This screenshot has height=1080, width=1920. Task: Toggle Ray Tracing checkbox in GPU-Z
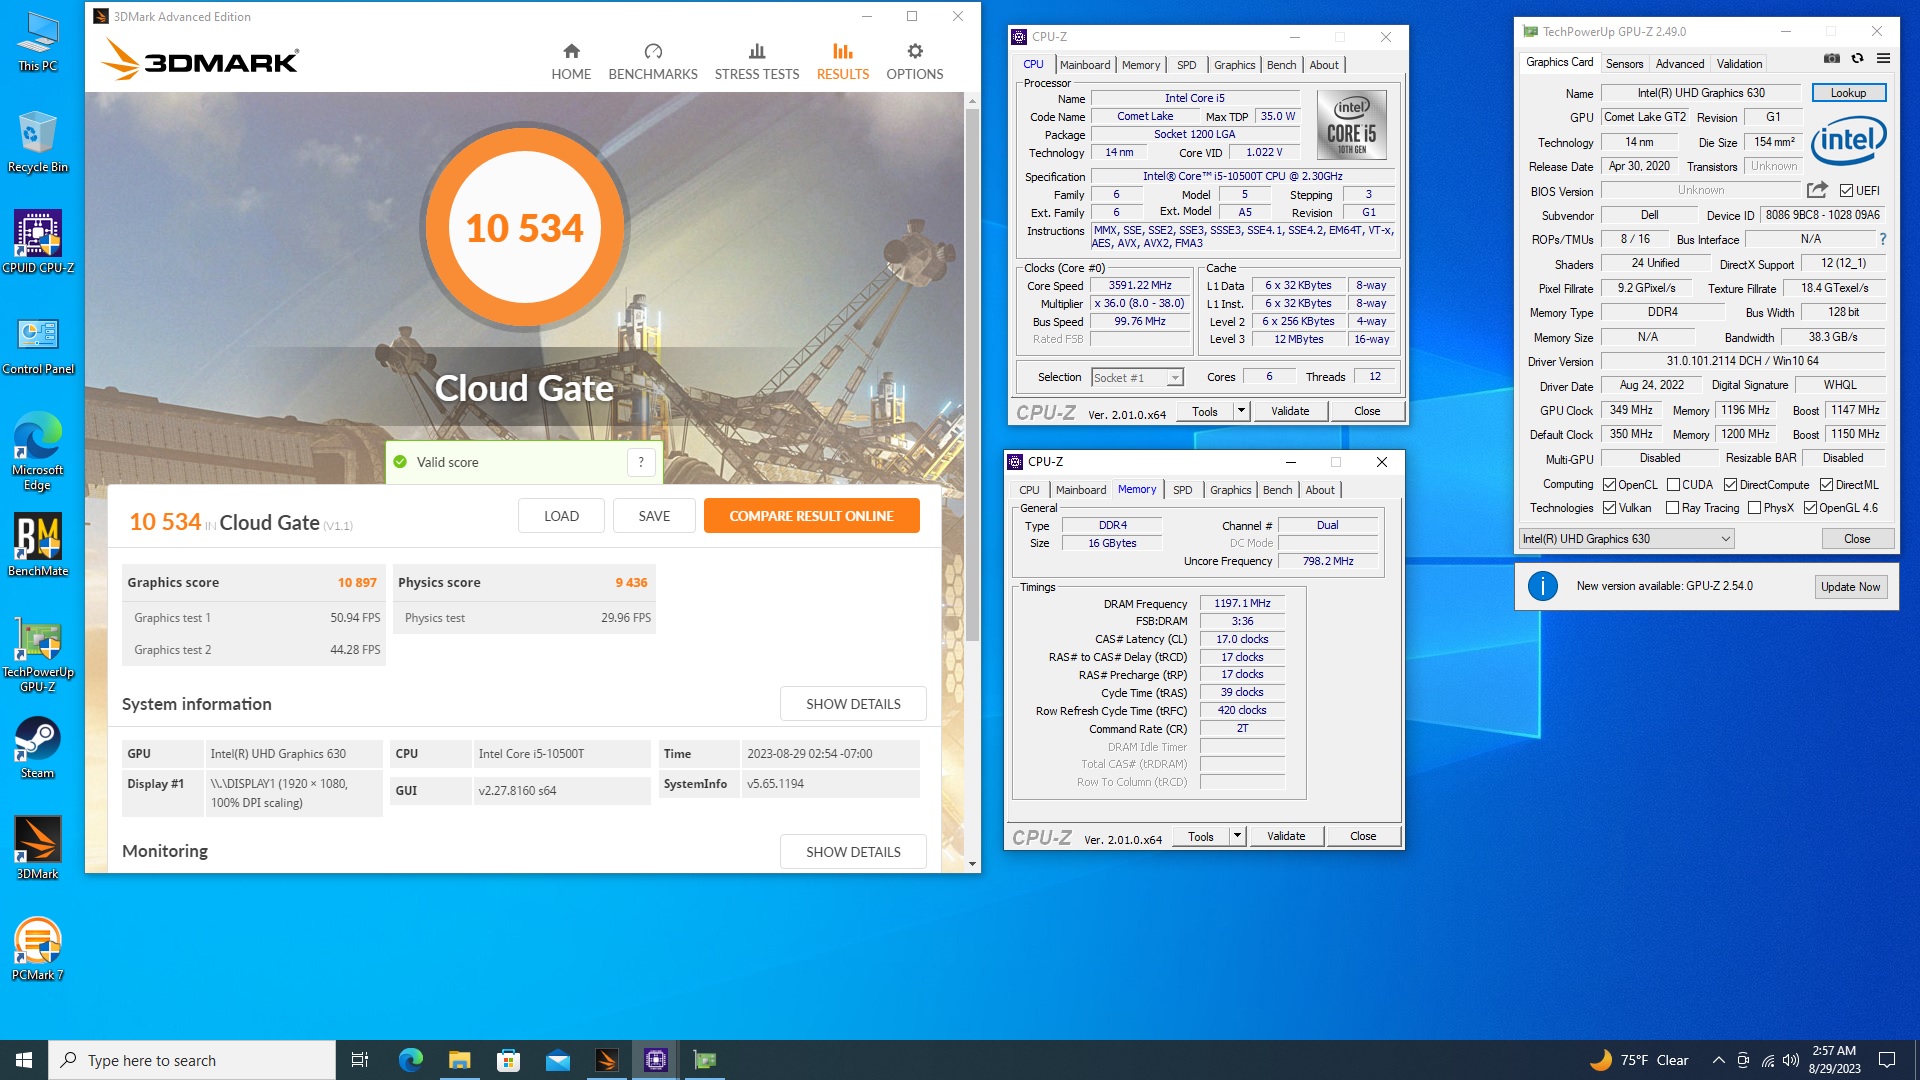coord(1672,508)
